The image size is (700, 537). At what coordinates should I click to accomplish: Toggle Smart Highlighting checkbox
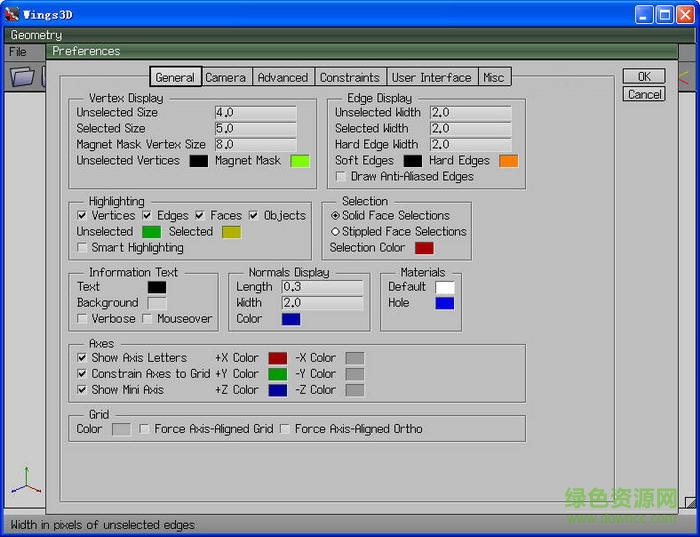82,248
